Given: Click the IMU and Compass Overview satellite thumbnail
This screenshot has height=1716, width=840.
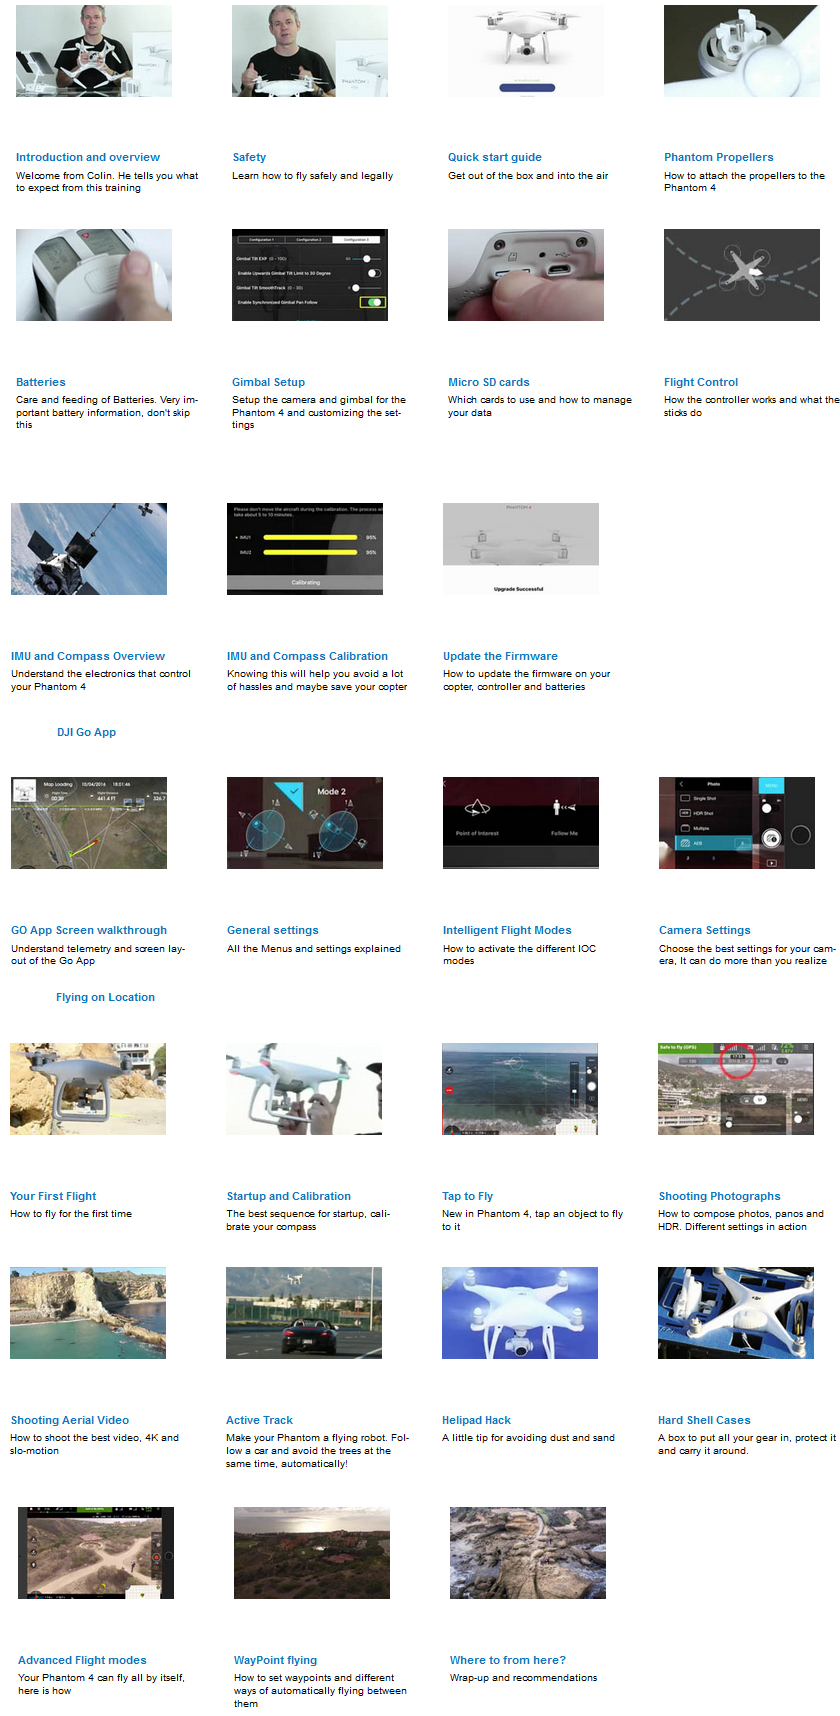Looking at the screenshot, I should [x=89, y=549].
